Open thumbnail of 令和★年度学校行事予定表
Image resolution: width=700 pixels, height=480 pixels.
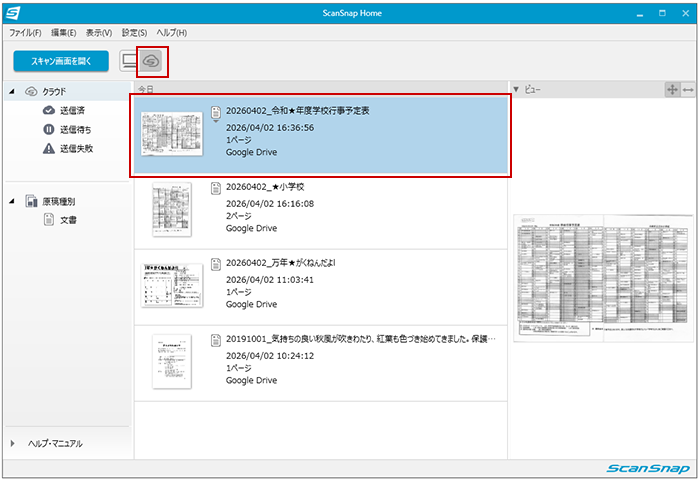tap(172, 134)
